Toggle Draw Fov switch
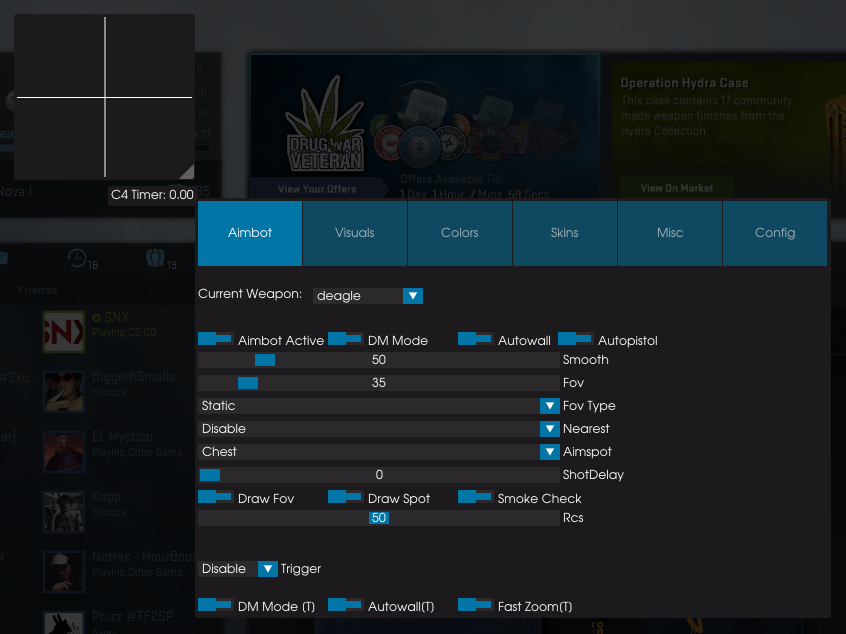Viewport: 846px width, 634px height. [x=215, y=497]
